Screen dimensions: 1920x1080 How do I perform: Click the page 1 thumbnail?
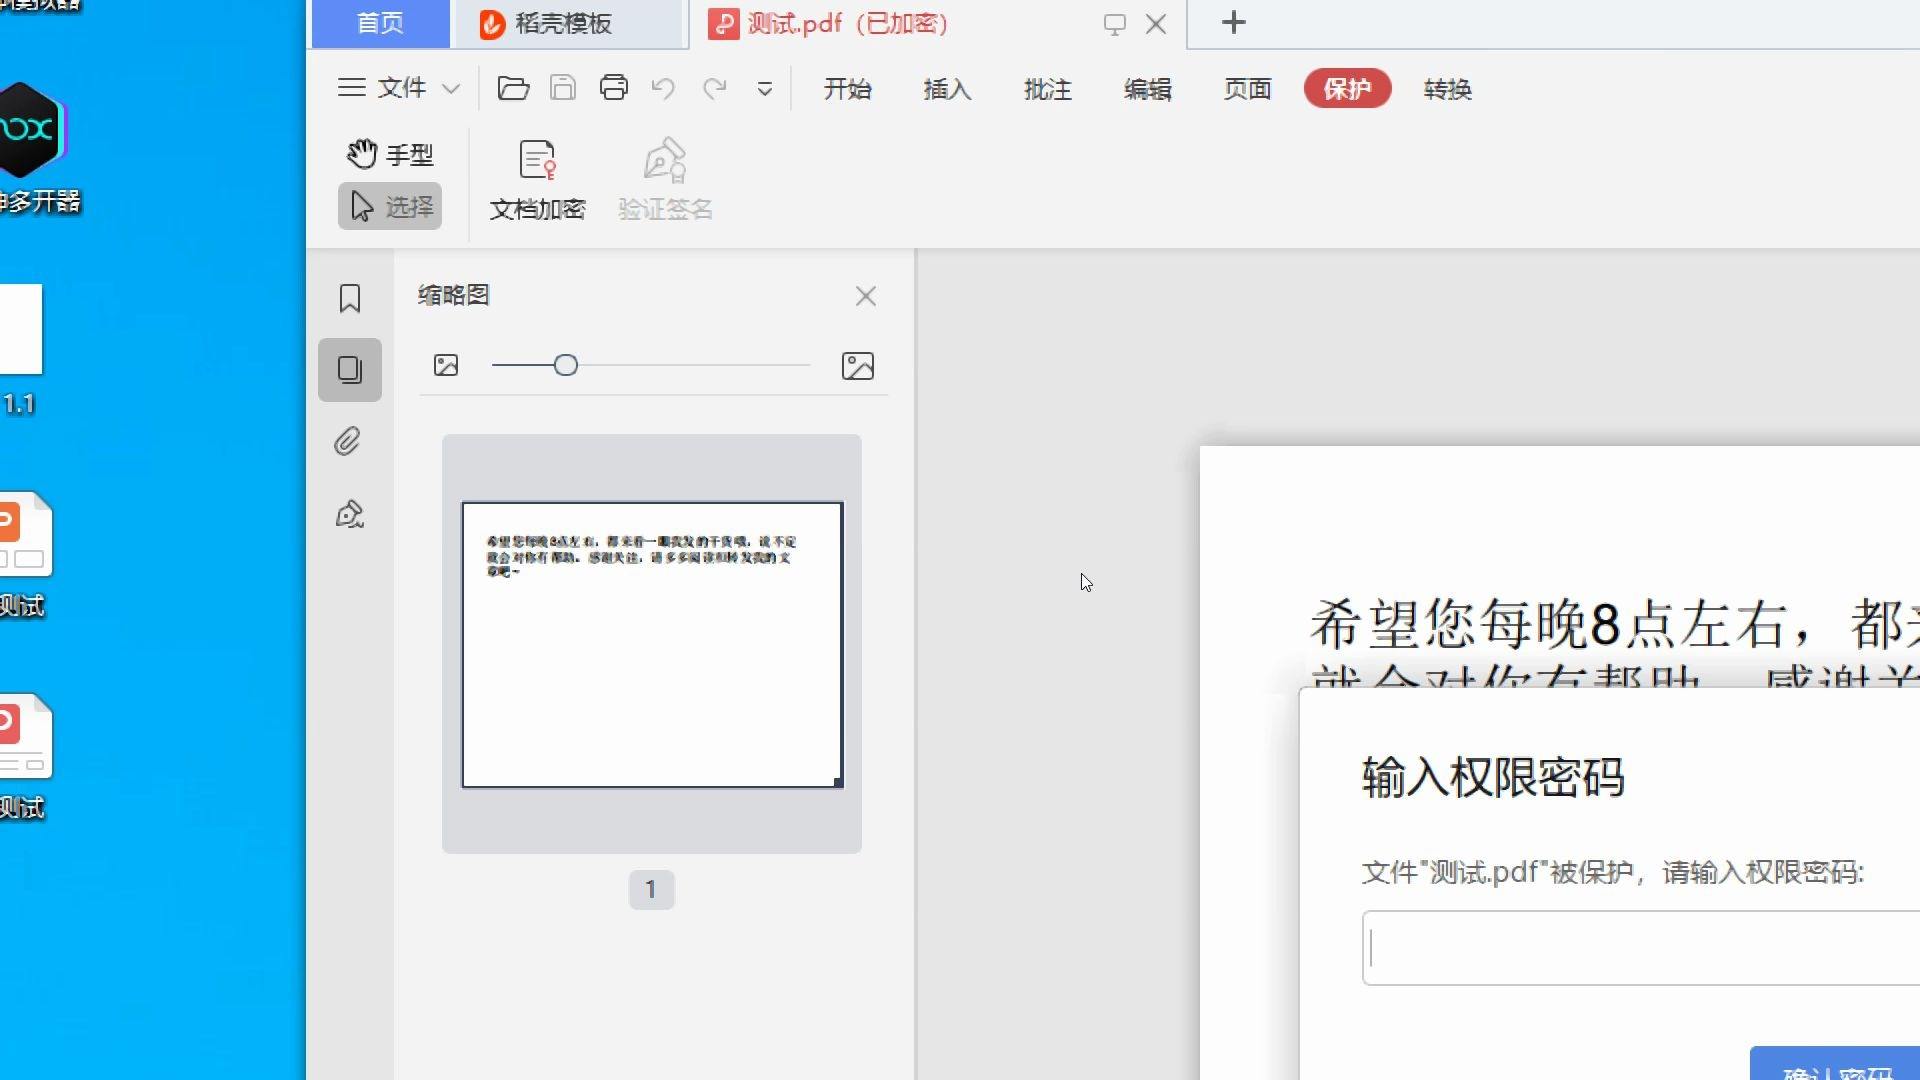[x=651, y=644]
